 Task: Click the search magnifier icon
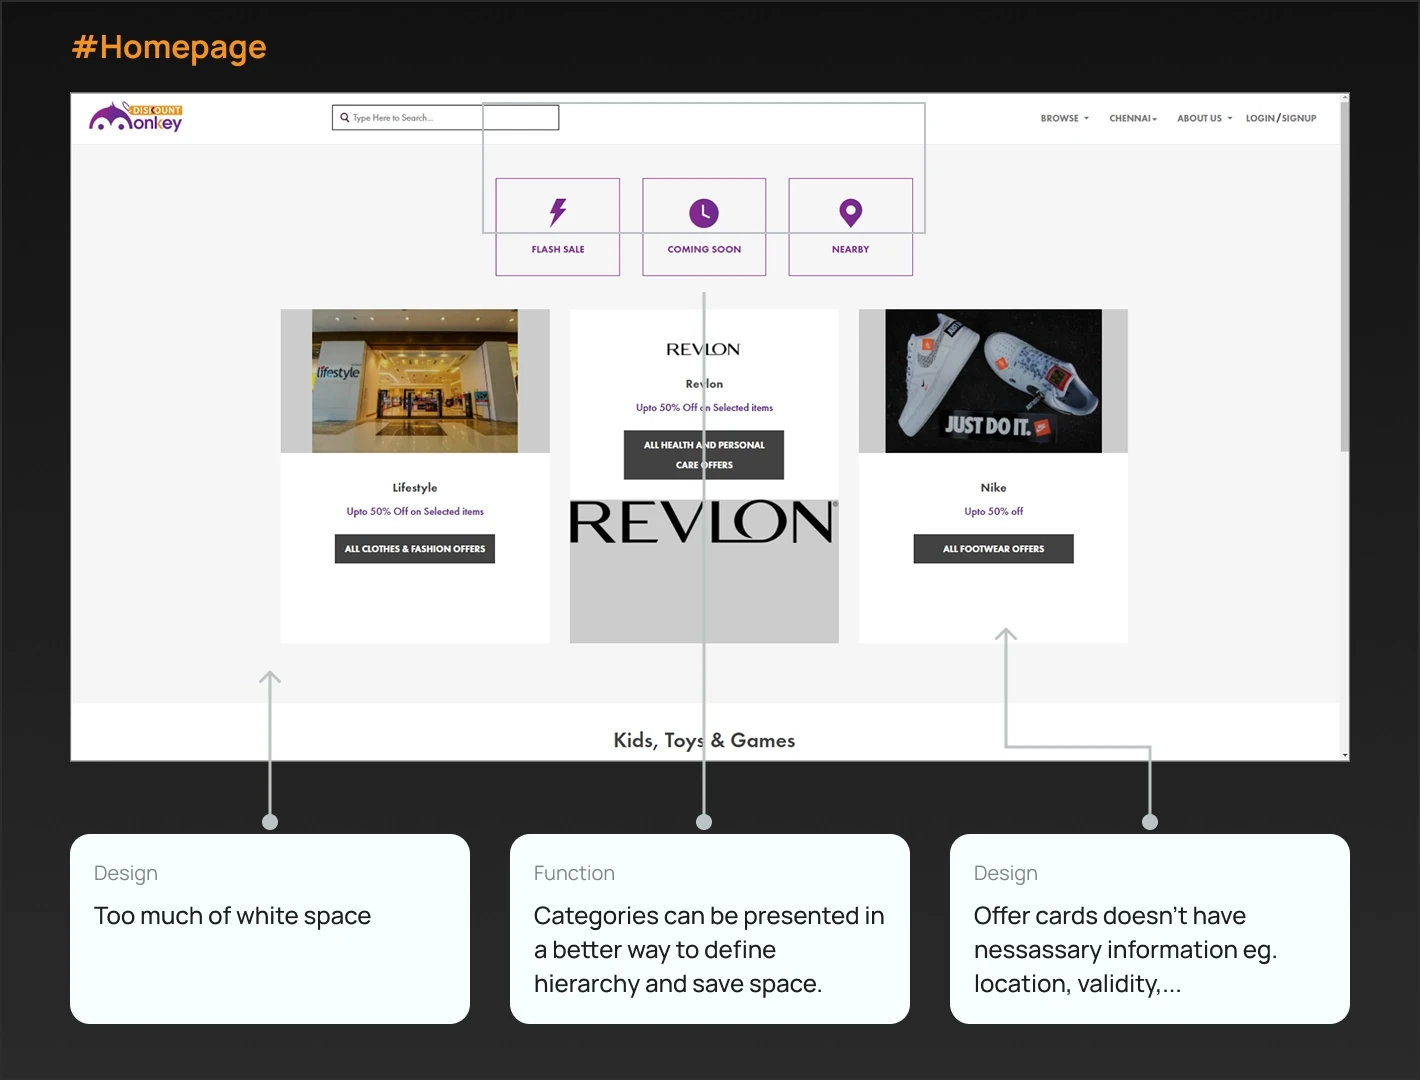click(x=344, y=117)
